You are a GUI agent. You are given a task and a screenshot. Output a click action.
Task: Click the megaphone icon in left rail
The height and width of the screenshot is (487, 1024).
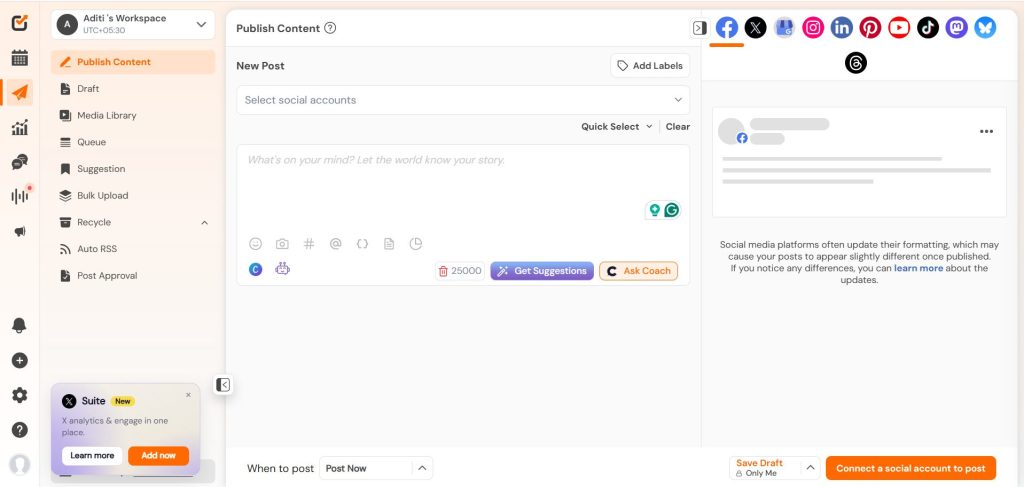coord(20,231)
